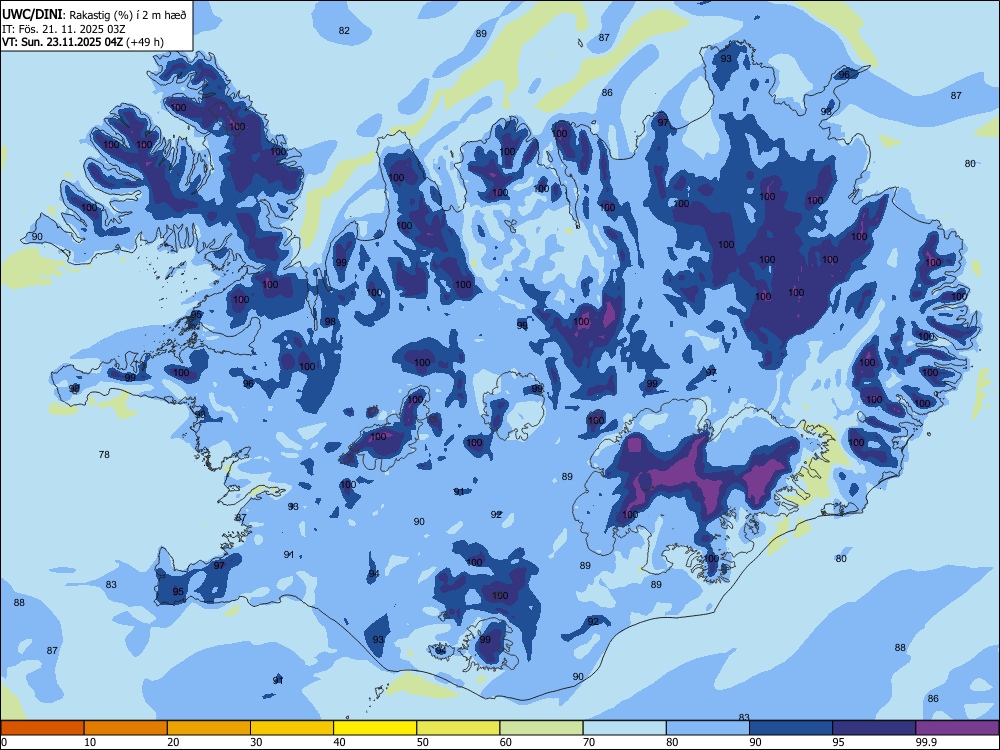Select the light blue 80–90 legend band
This screenshot has width=1000, height=750.
708,728
